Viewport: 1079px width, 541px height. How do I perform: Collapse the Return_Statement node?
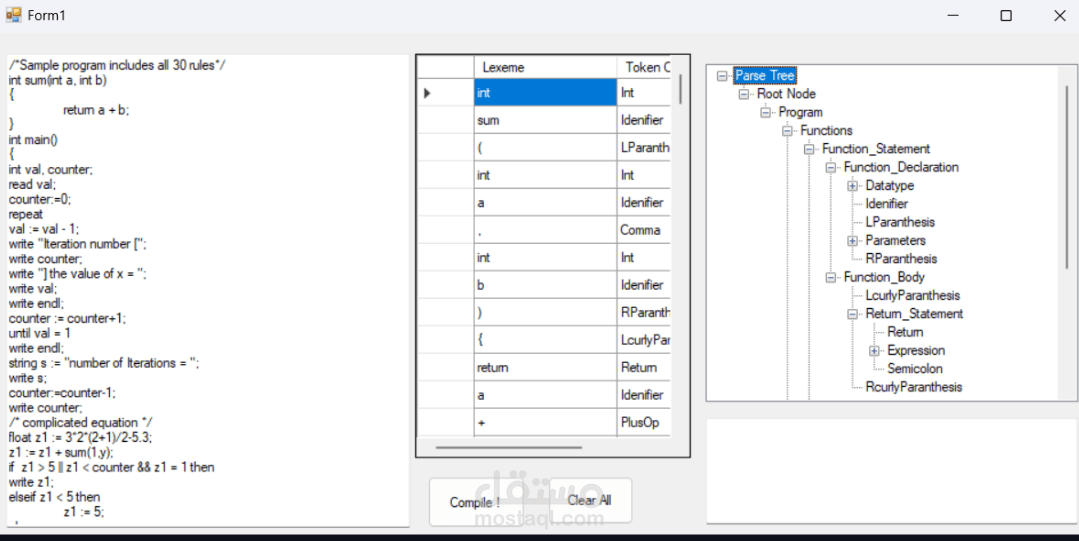853,314
